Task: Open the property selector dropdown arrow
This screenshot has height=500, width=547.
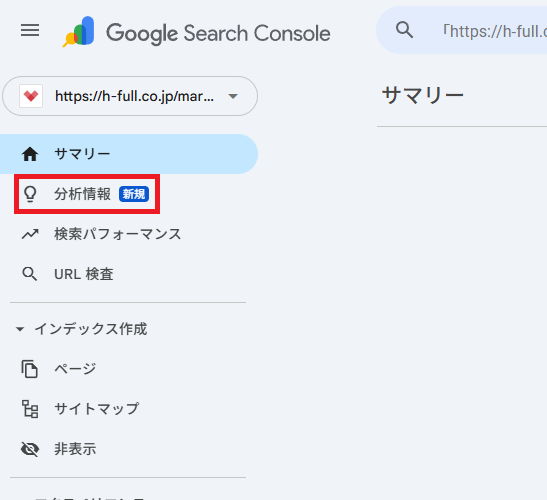Action: click(233, 96)
